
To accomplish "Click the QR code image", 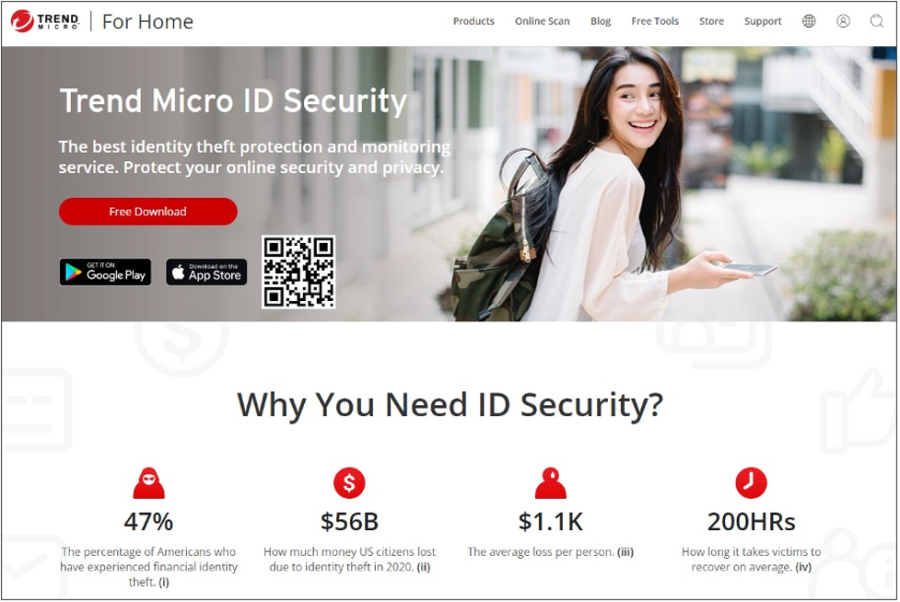I will [298, 271].
